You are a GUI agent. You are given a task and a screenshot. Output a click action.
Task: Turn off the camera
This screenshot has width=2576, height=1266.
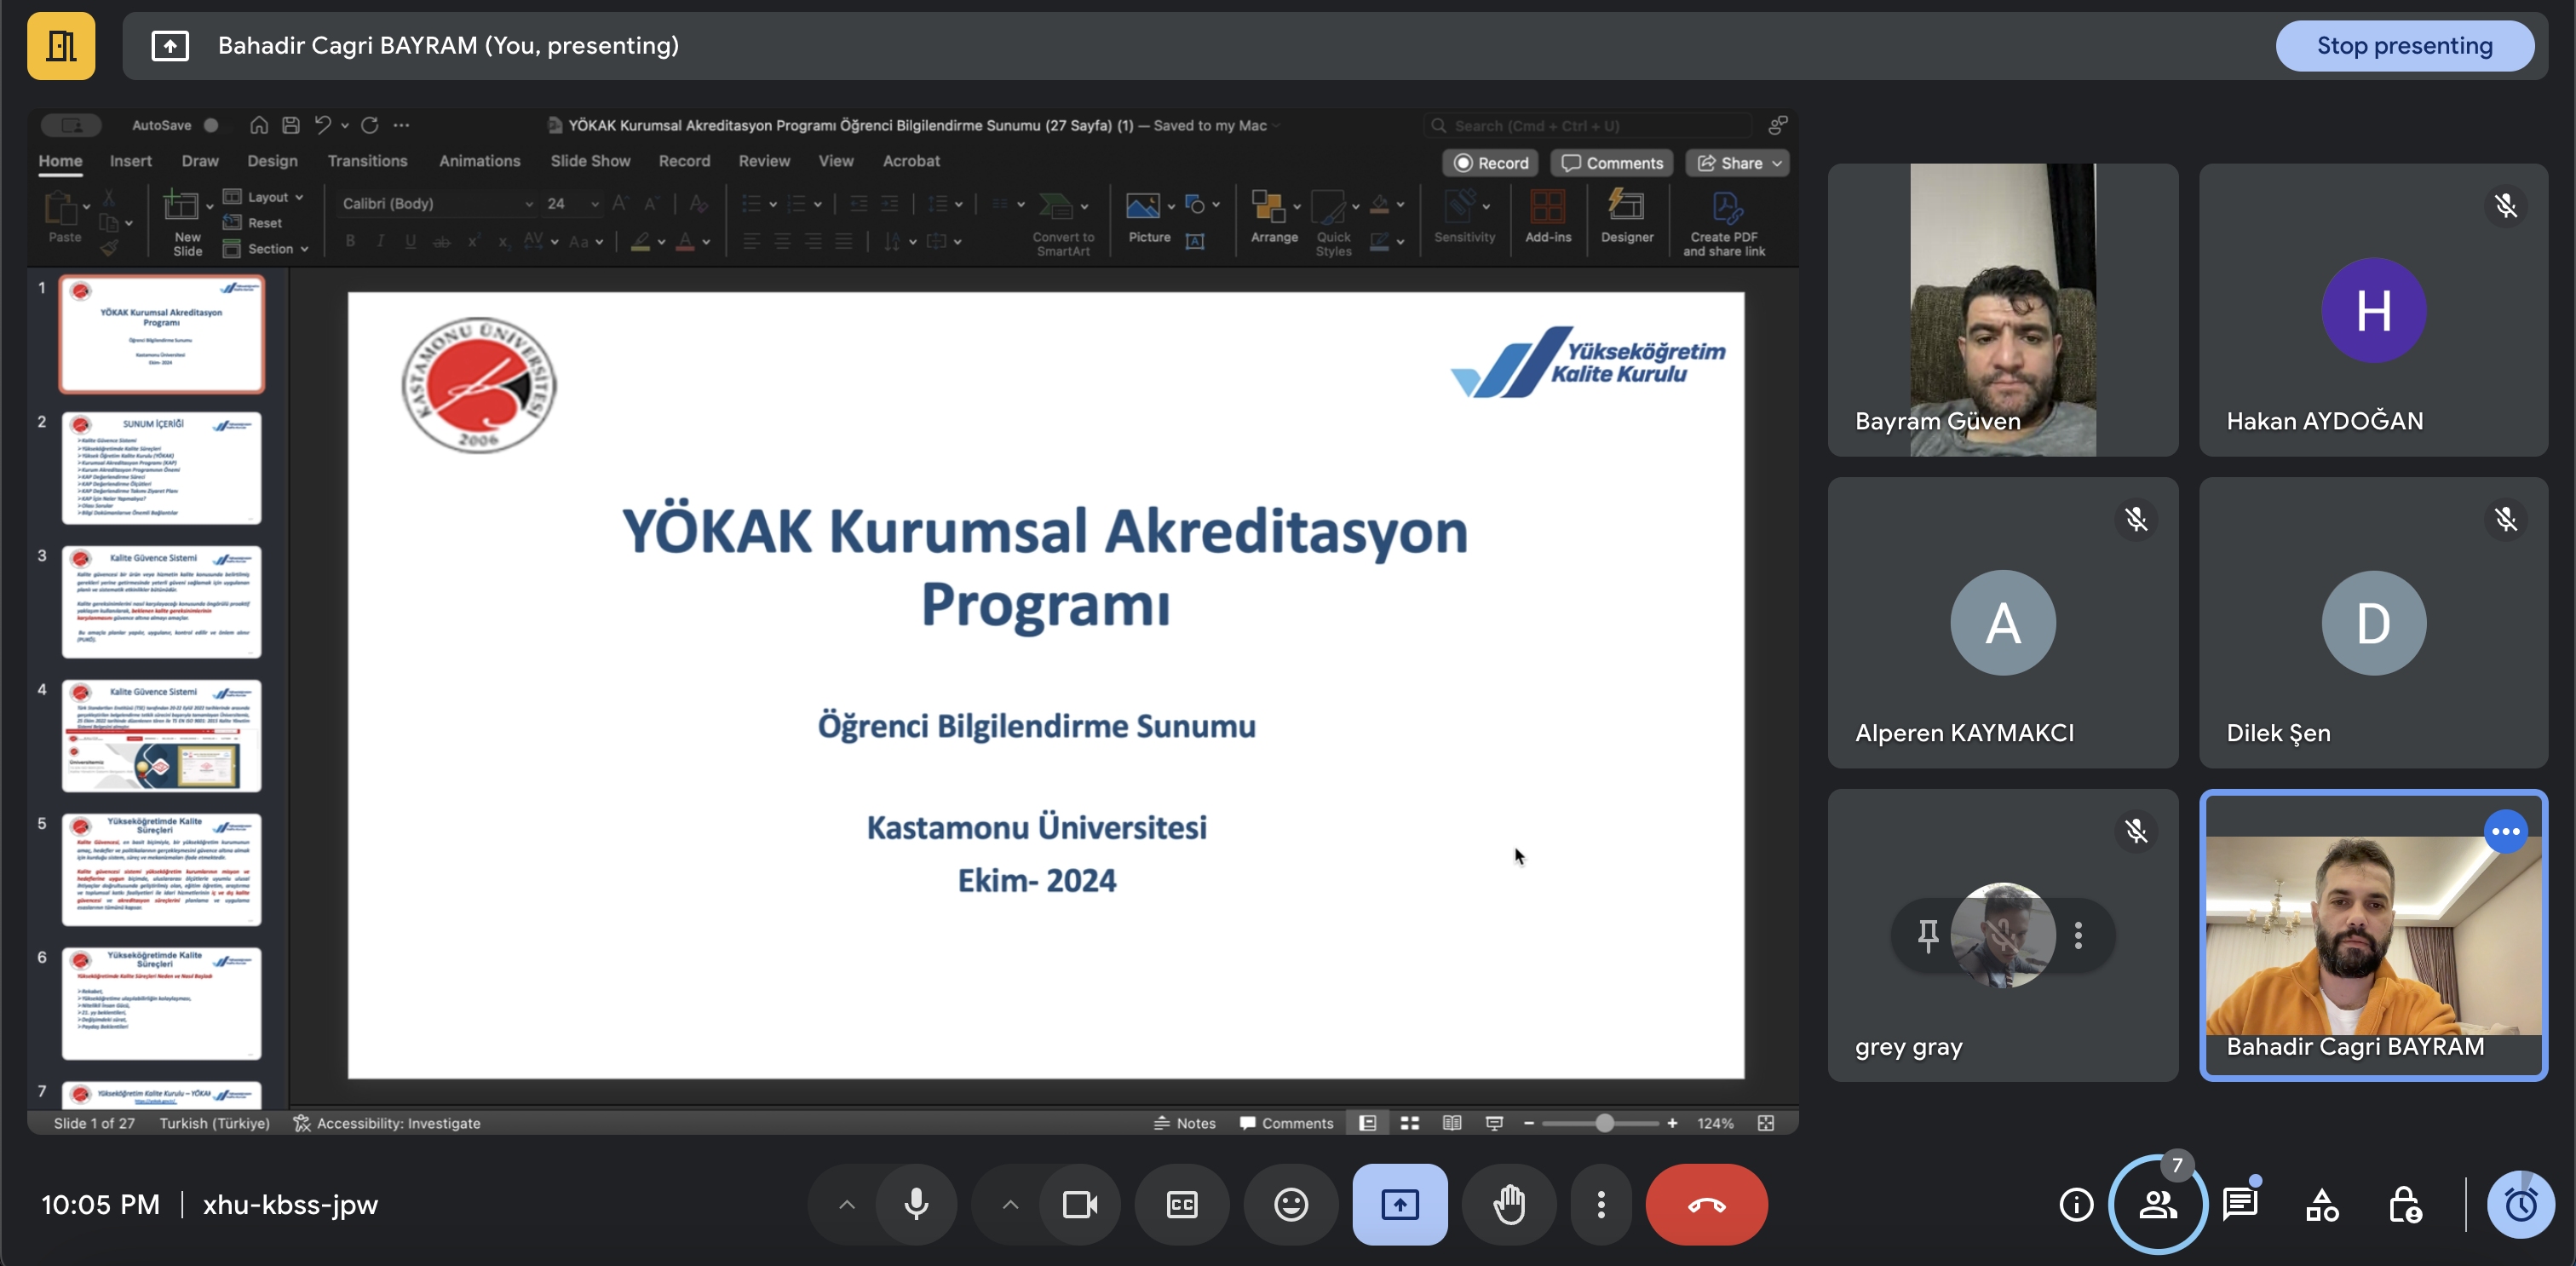click(1079, 1204)
